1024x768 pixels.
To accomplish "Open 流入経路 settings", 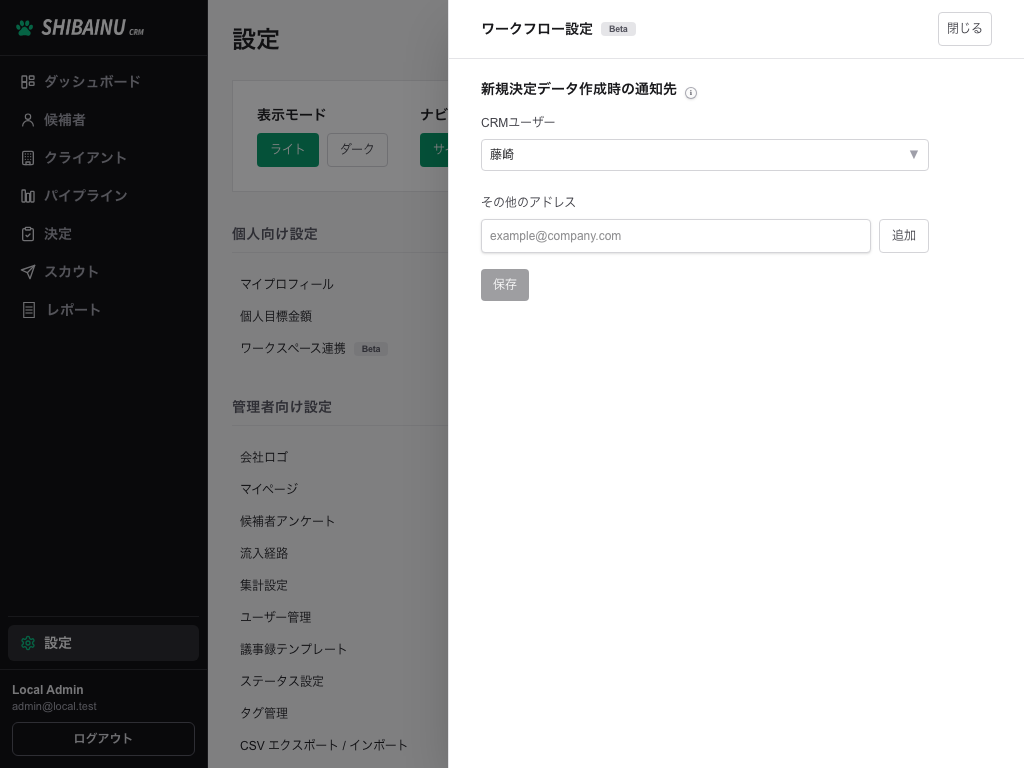I will 264,553.
